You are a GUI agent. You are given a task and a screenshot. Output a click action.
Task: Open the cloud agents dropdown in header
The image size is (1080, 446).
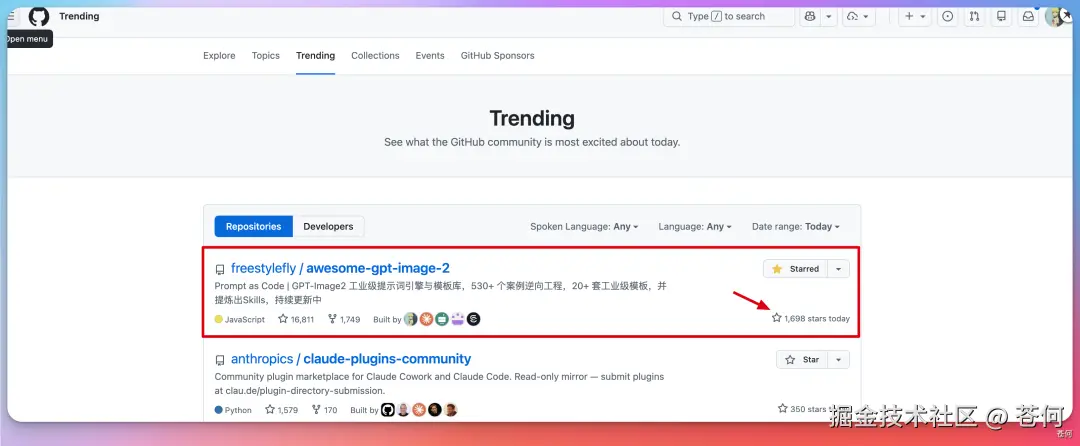pos(859,17)
